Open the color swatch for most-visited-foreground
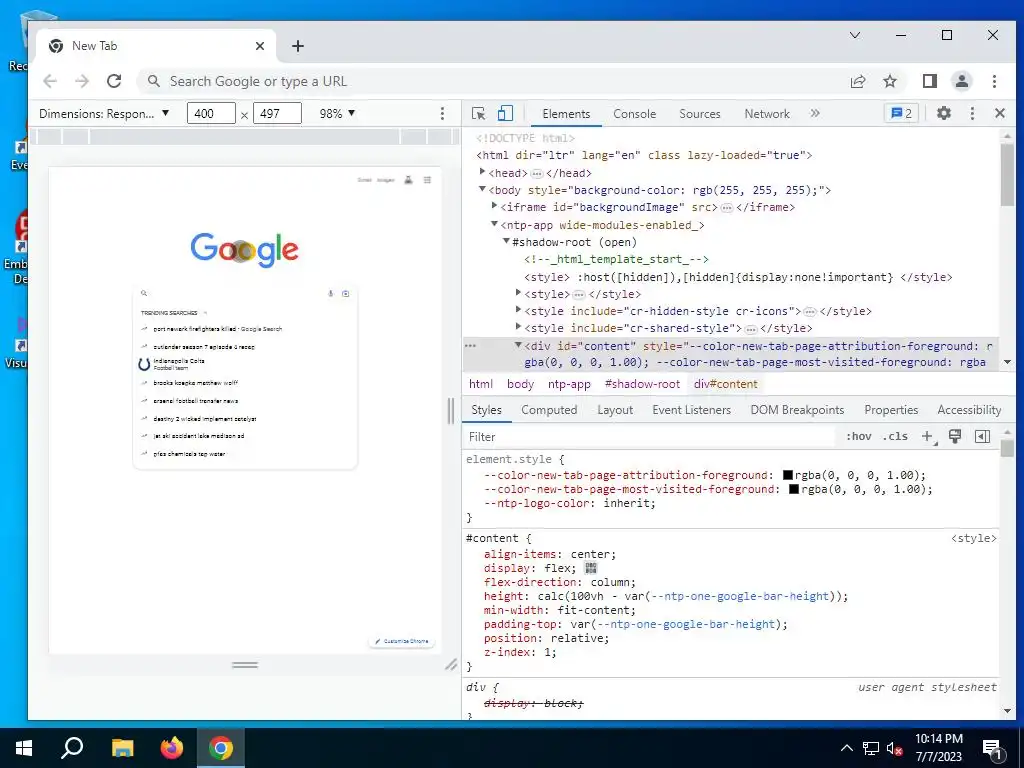The image size is (1024, 768). pos(794,489)
